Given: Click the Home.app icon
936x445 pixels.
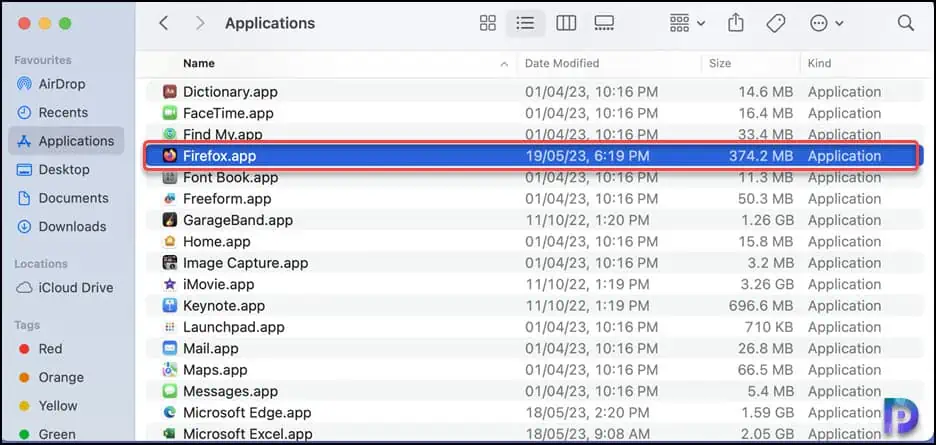Looking at the screenshot, I should pyautogui.click(x=170, y=242).
